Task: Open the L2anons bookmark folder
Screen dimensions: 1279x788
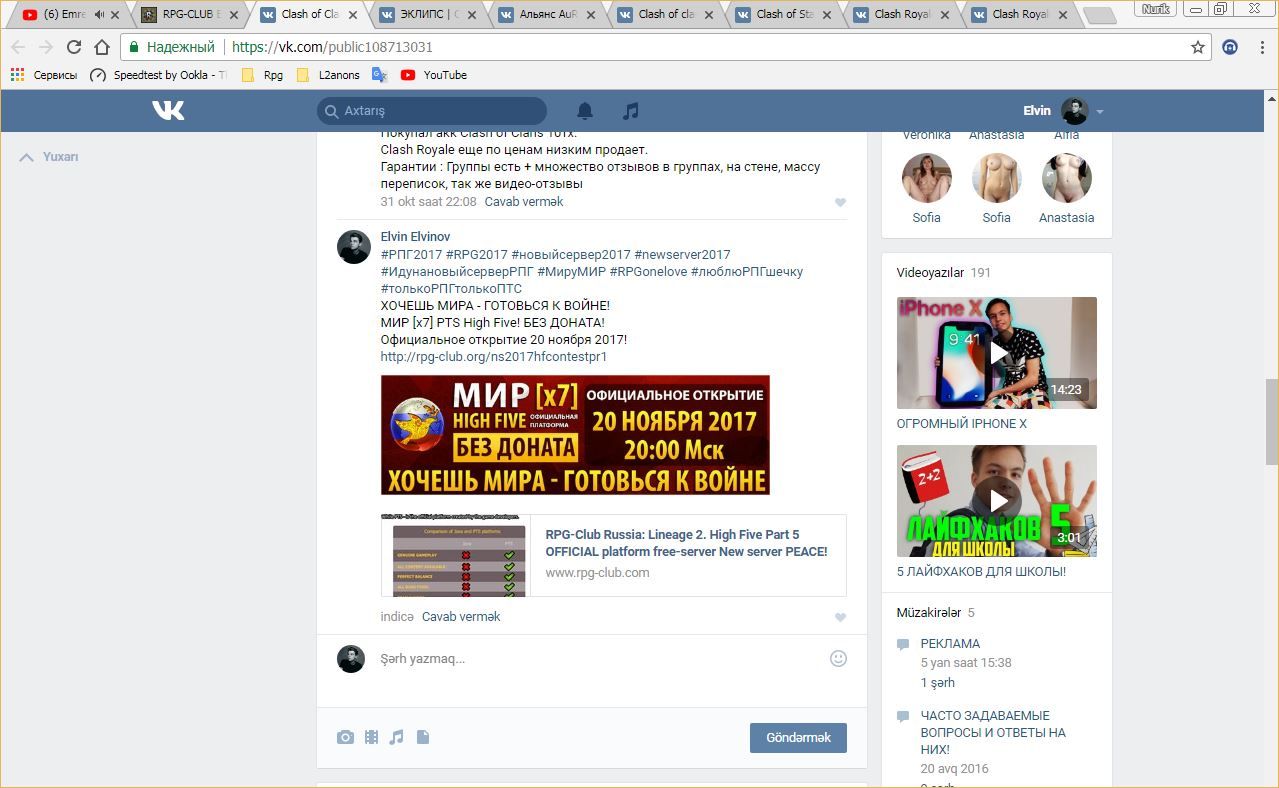Action: click(328, 75)
